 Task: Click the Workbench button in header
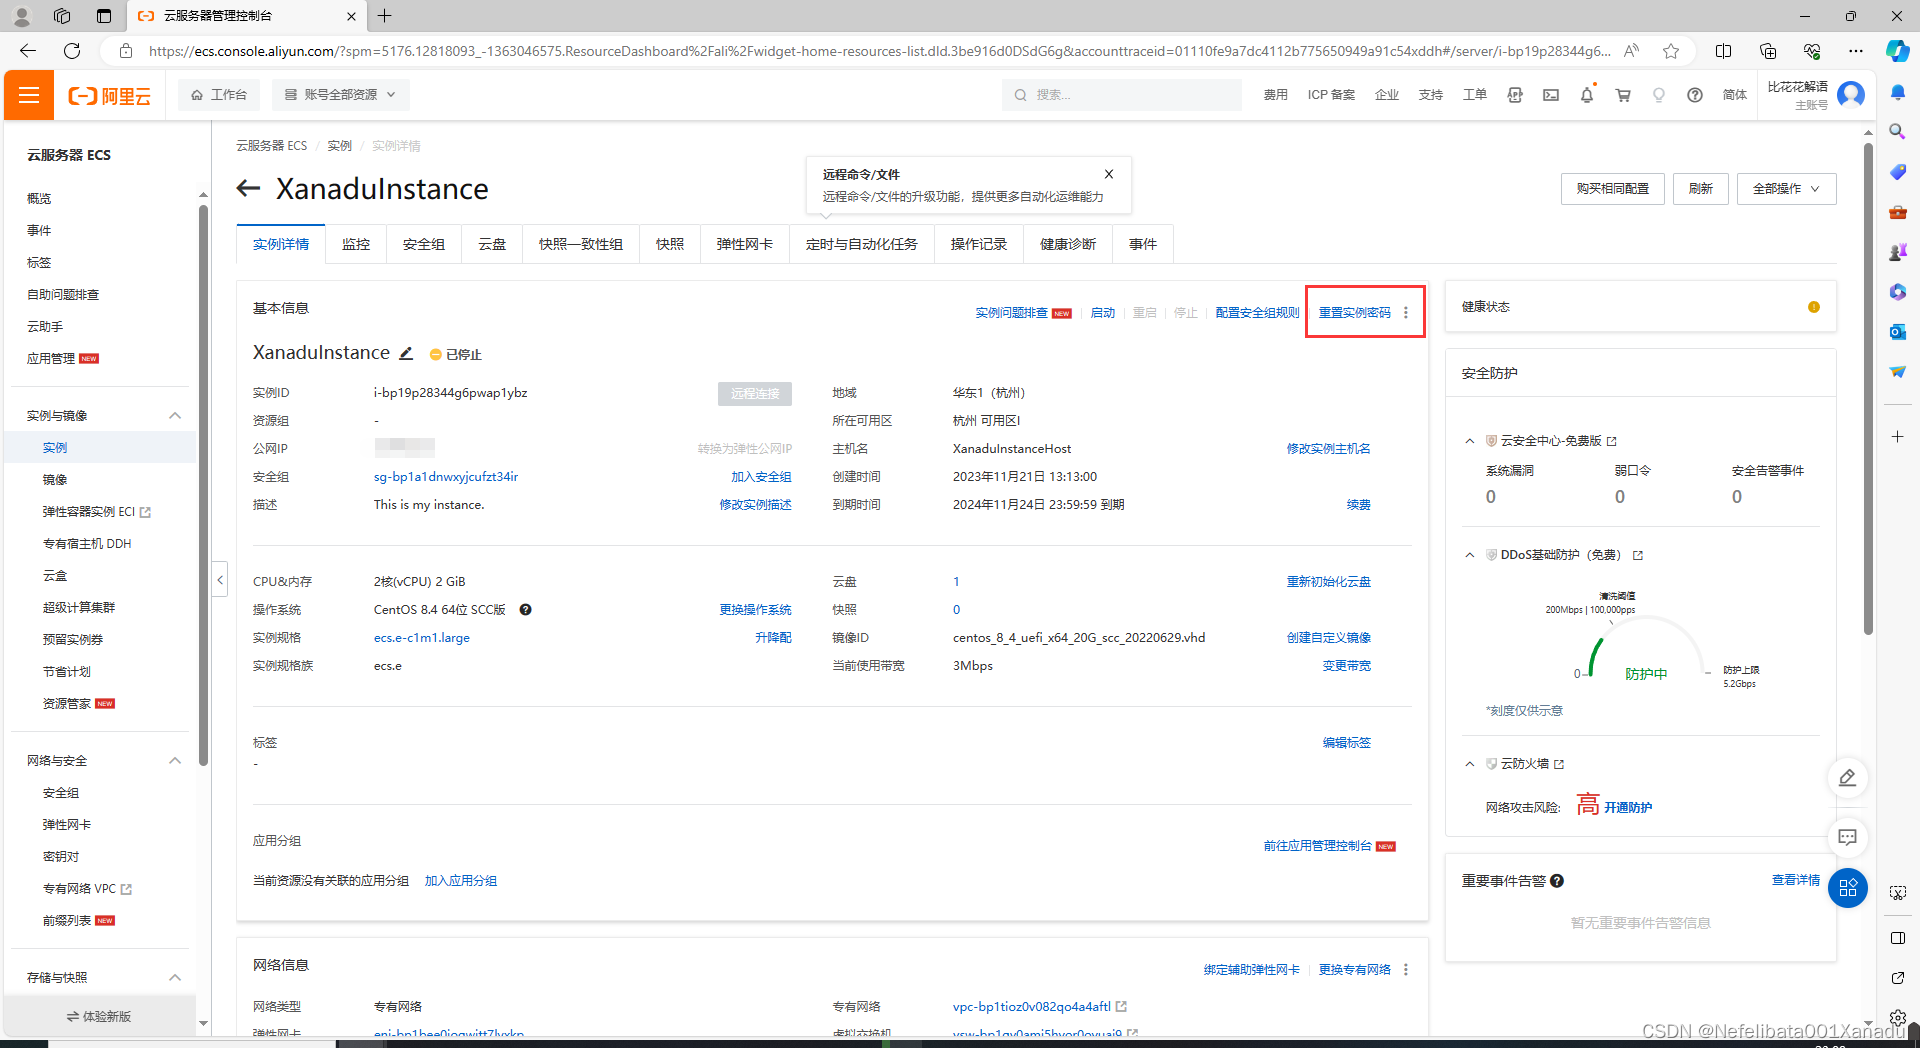[219, 95]
